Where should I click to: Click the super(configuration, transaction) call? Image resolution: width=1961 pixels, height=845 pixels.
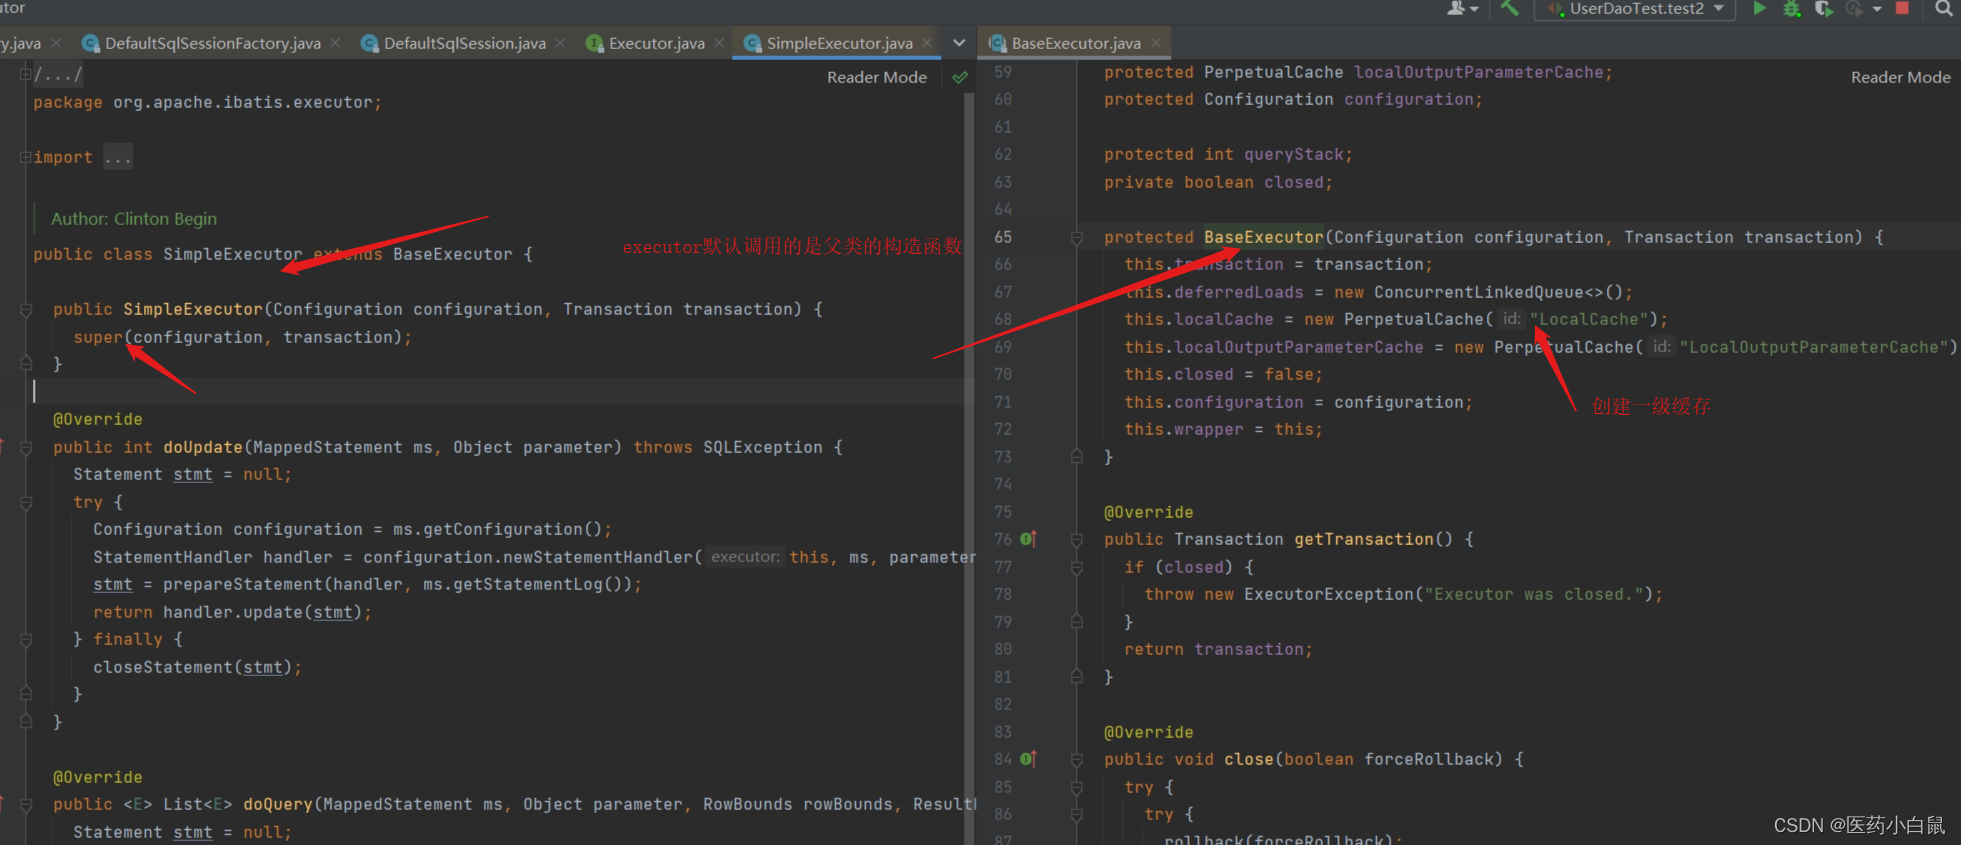242,337
